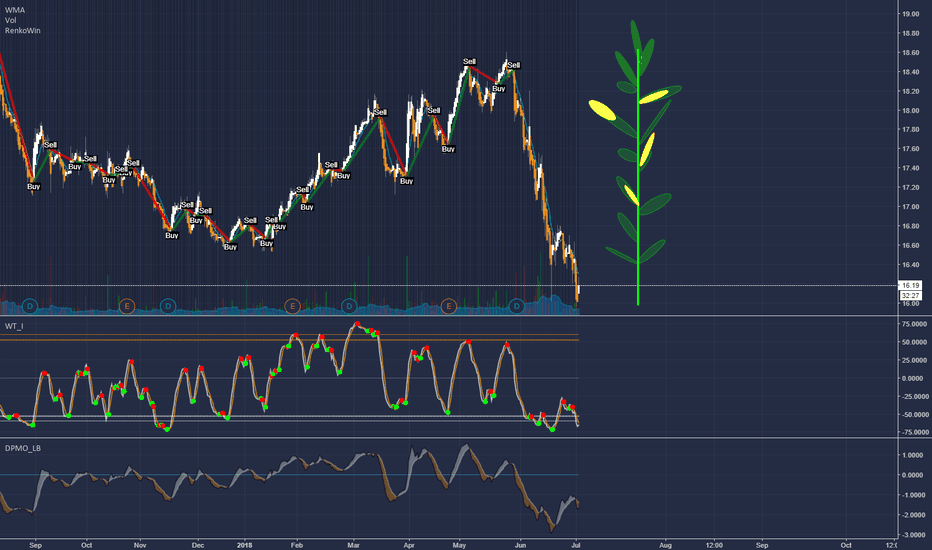The width and height of the screenshot is (932, 550).
Task: Click the 17.40 price axis value
Action: (911, 168)
